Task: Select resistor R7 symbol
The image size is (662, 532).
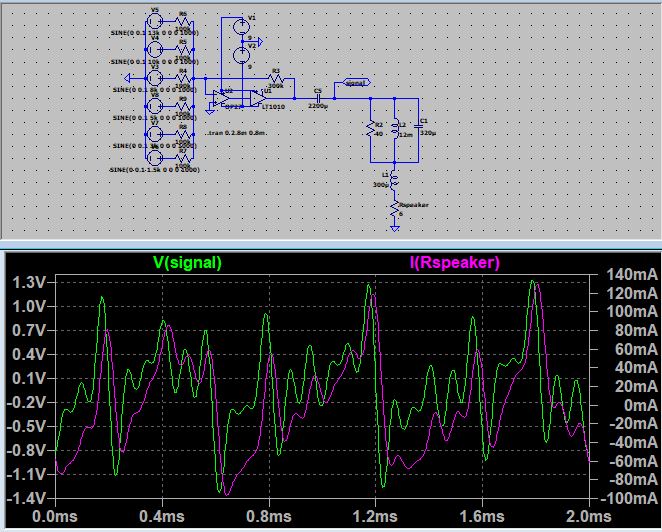Action: [x=183, y=158]
